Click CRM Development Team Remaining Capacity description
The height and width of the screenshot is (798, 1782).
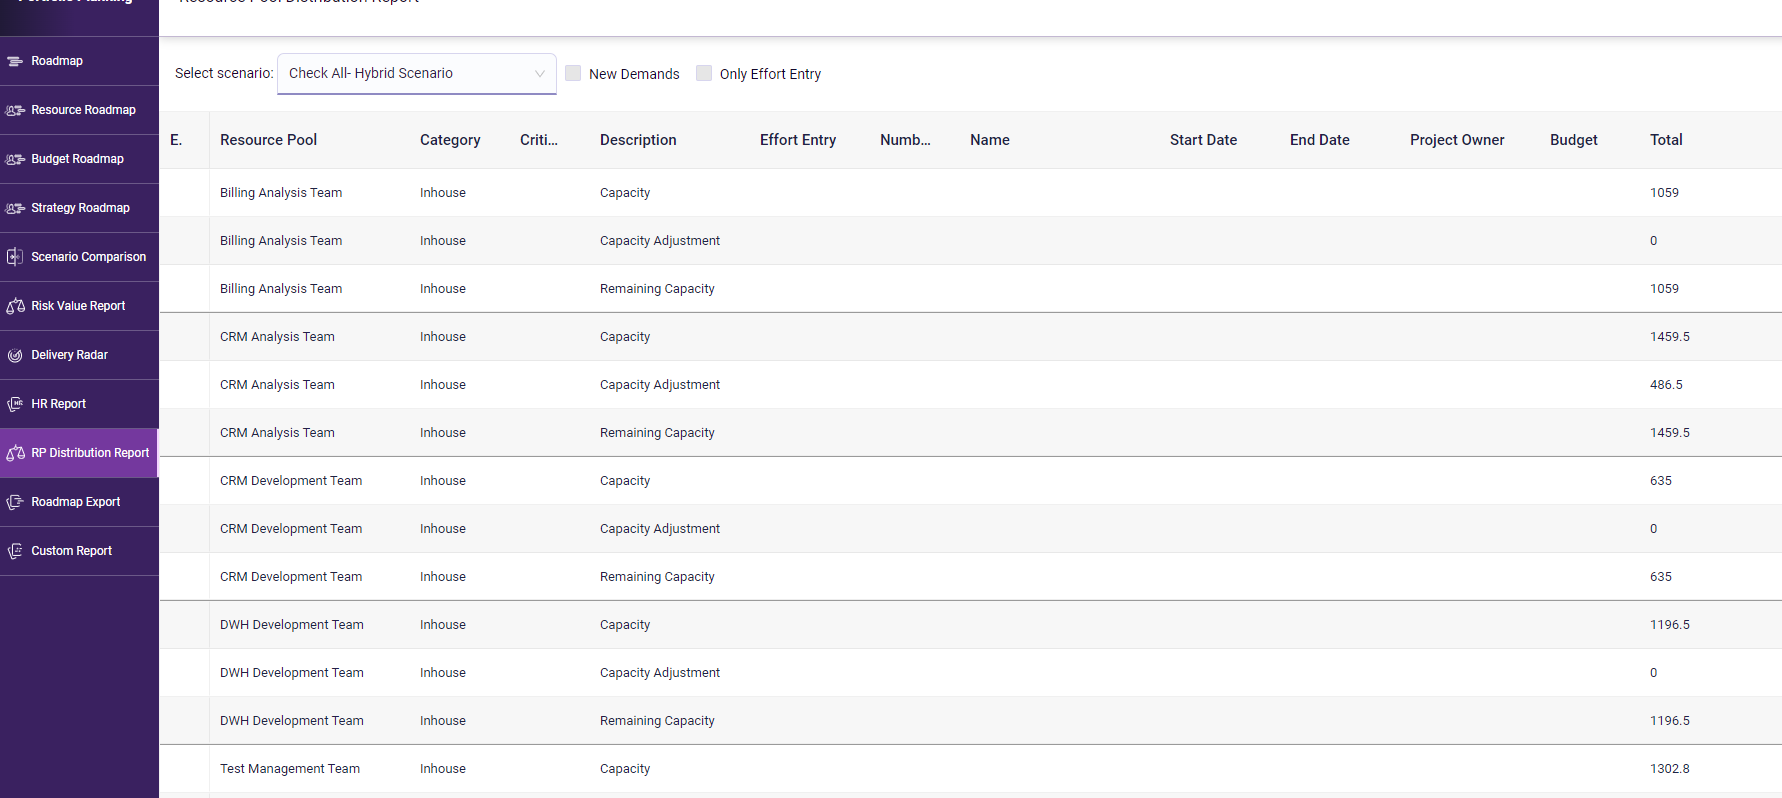tap(657, 577)
